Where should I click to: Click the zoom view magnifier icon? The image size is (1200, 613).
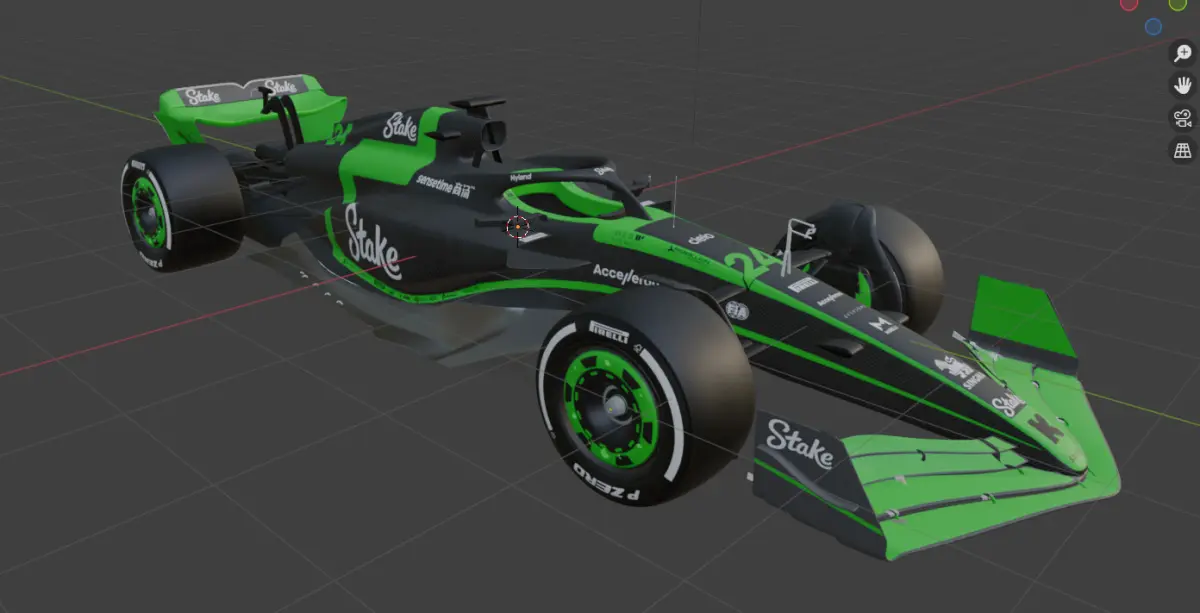click(1181, 54)
